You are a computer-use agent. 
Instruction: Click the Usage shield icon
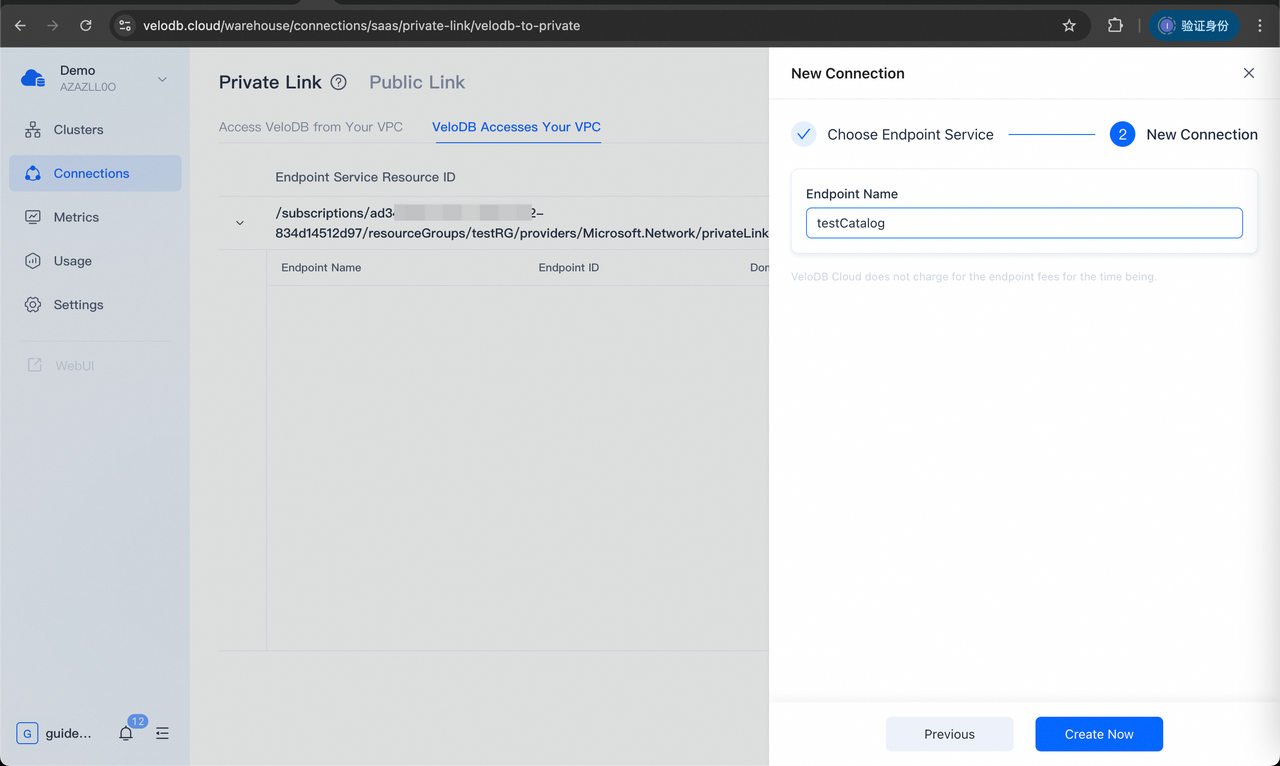point(33,261)
